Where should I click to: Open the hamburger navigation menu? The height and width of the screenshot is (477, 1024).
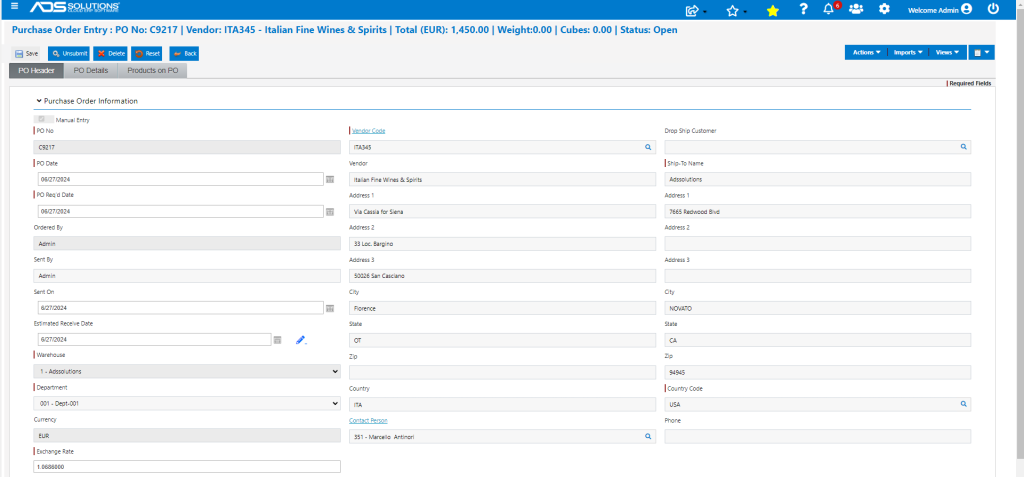(x=15, y=7)
